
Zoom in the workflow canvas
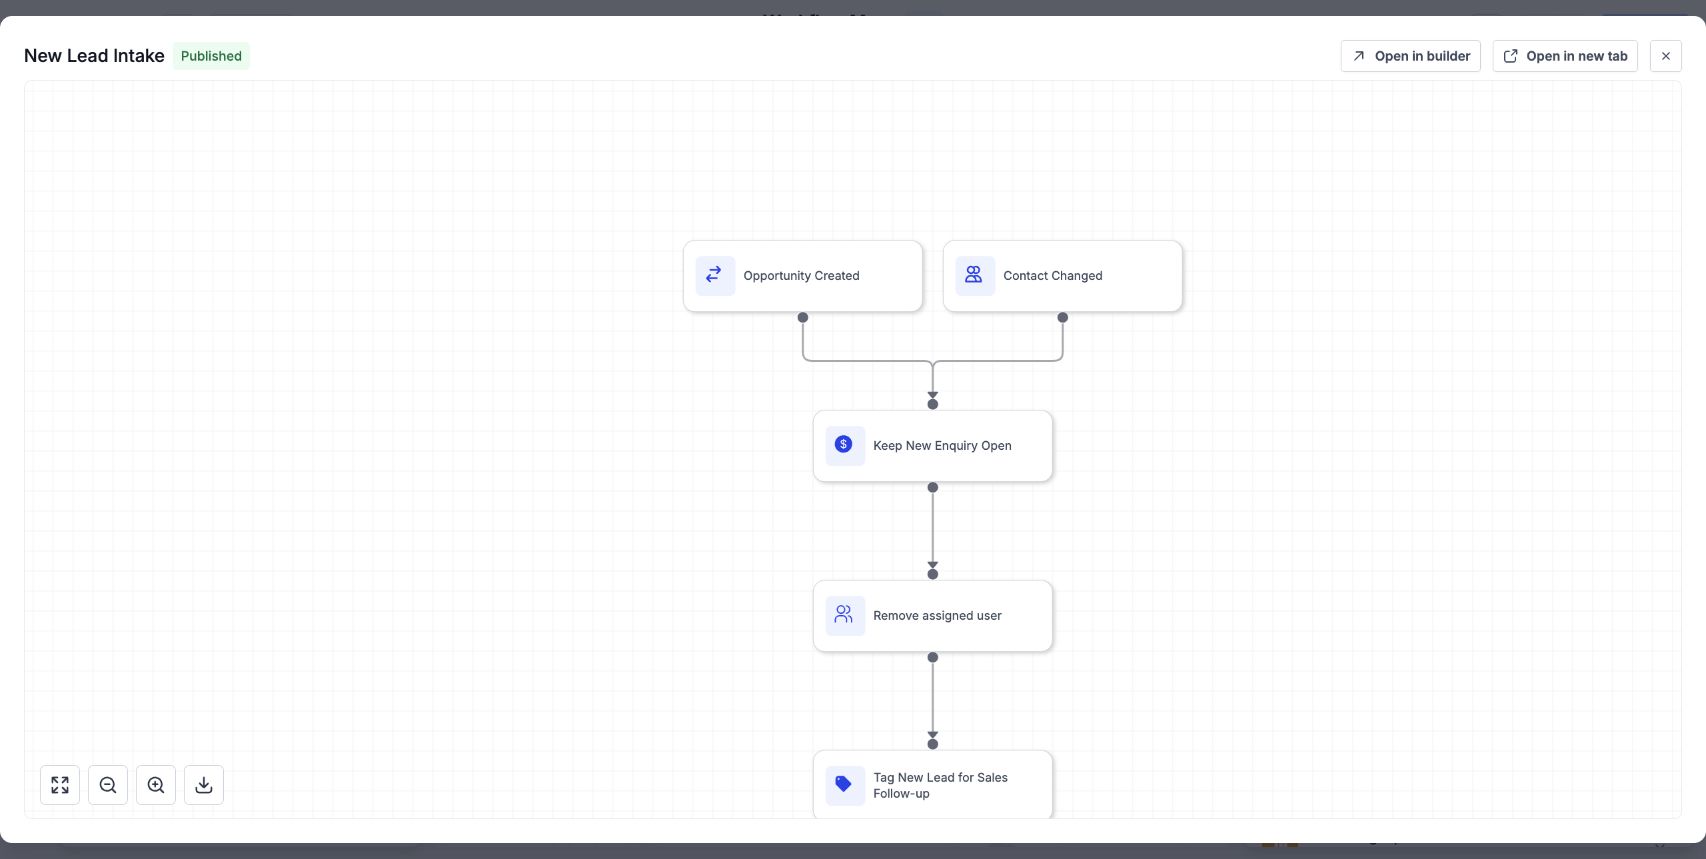pos(156,785)
